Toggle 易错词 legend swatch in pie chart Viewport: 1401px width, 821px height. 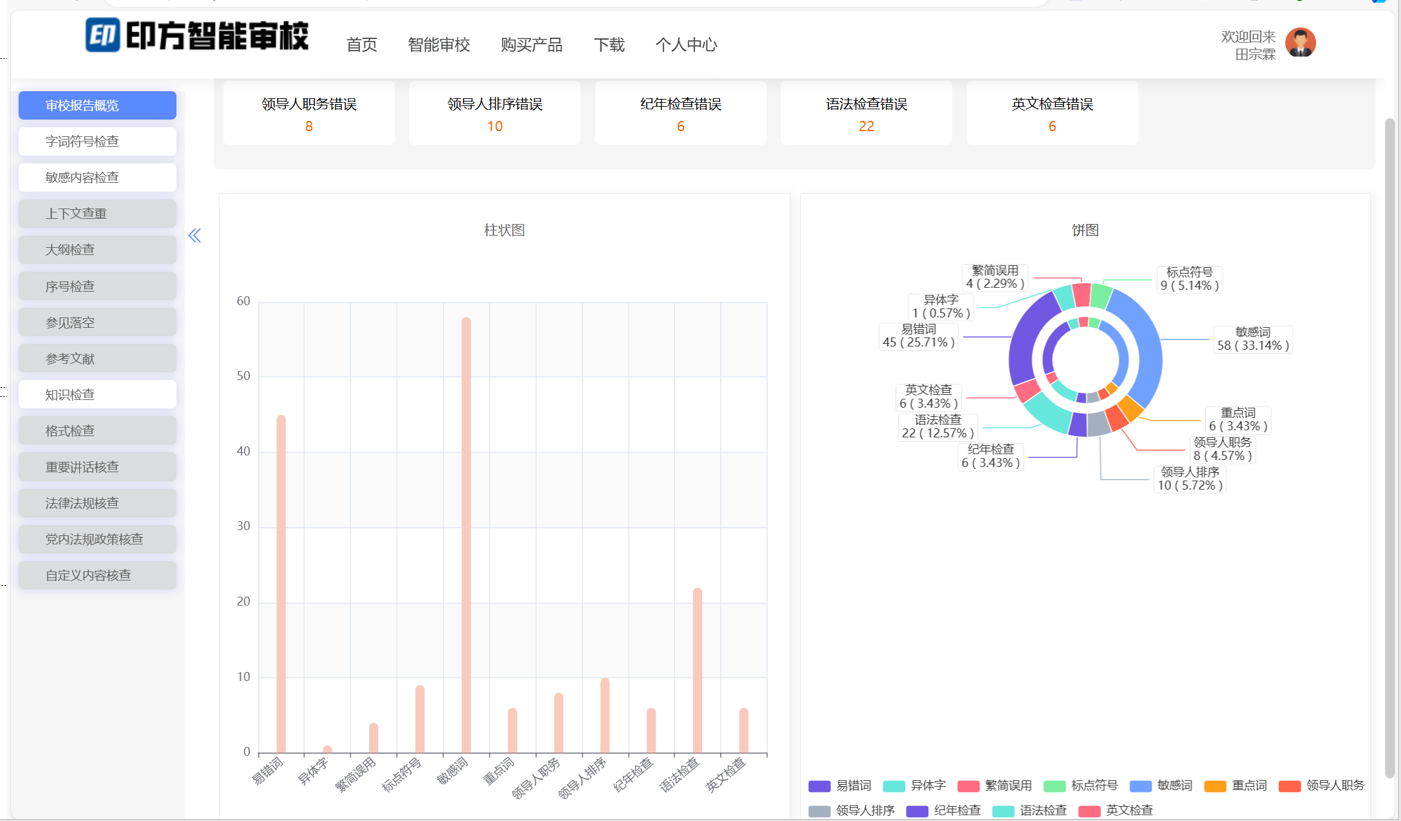point(820,786)
